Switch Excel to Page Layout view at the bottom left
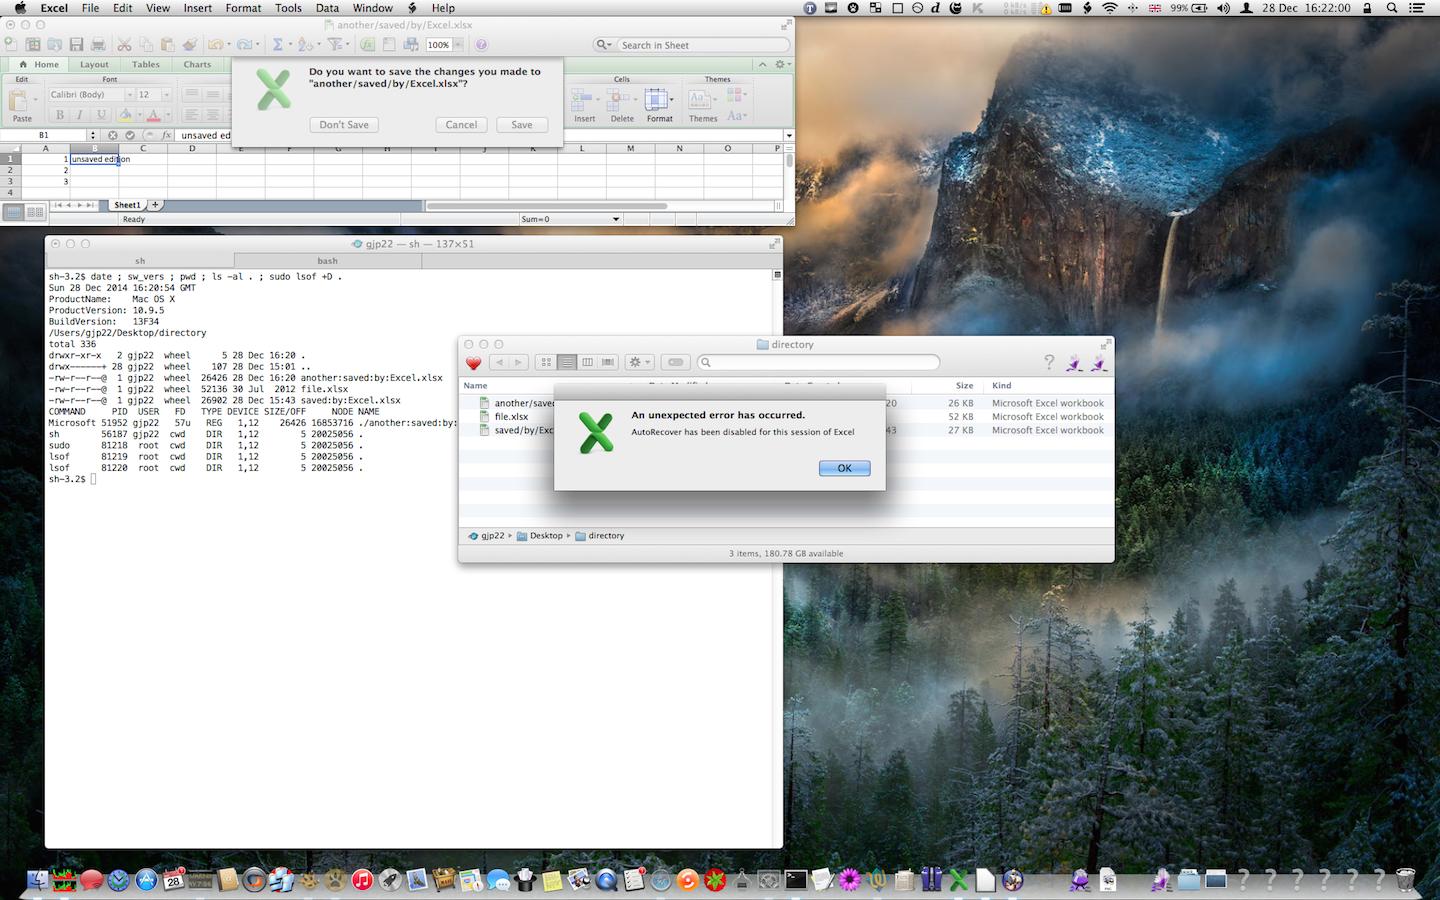This screenshot has height=900, width=1440. 35,212
